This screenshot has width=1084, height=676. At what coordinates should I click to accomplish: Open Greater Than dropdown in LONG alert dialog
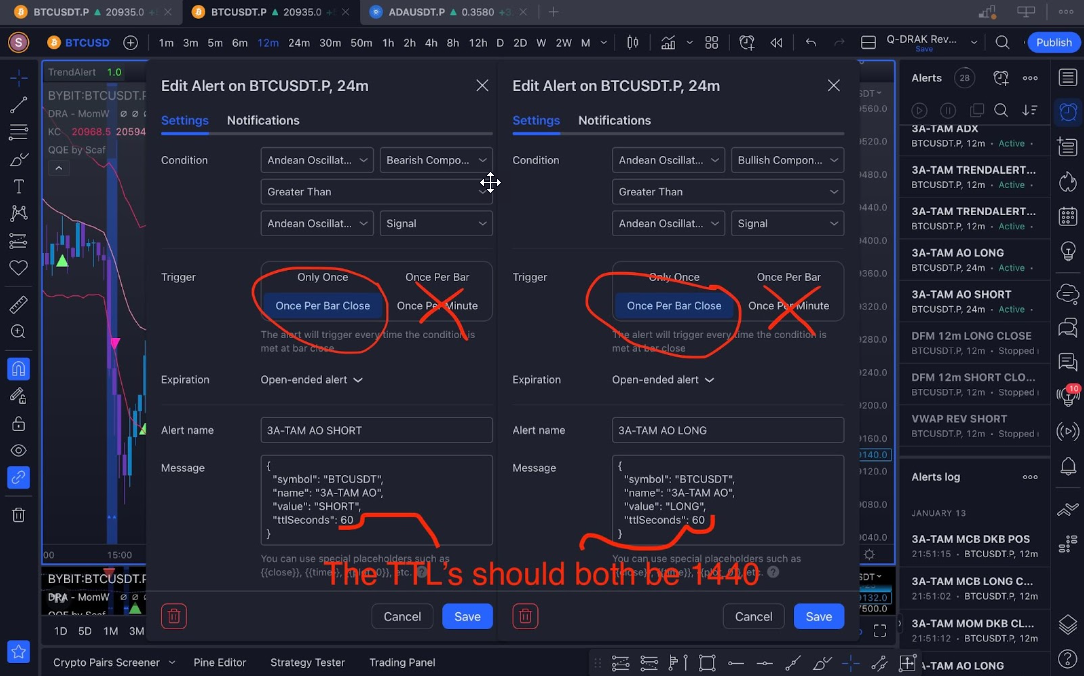[728, 192]
